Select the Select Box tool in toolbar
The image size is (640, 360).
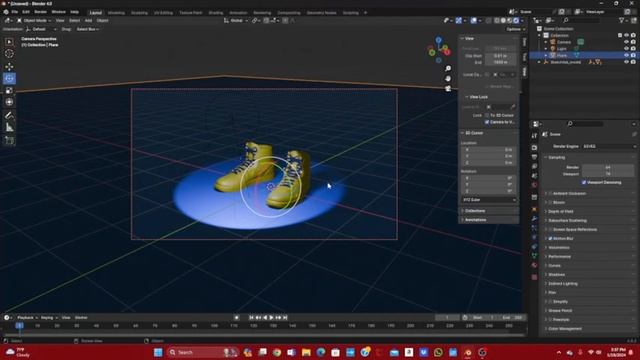coord(9,42)
